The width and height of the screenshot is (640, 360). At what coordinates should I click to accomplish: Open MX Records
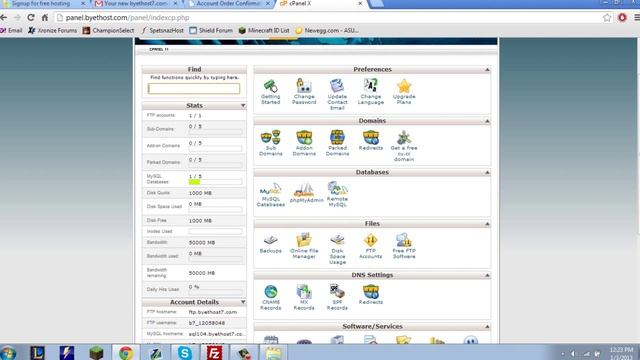[x=304, y=297]
